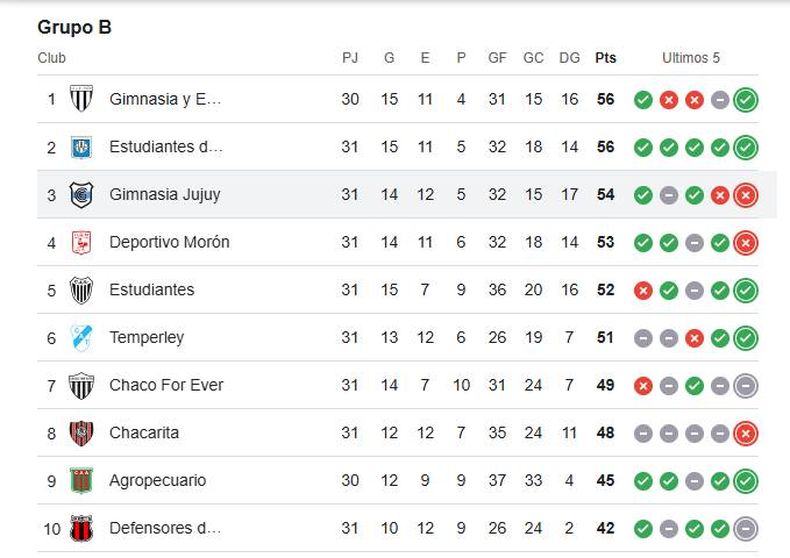Click the Estudiantes d... blue crest icon
The image size is (790, 558).
81,147
